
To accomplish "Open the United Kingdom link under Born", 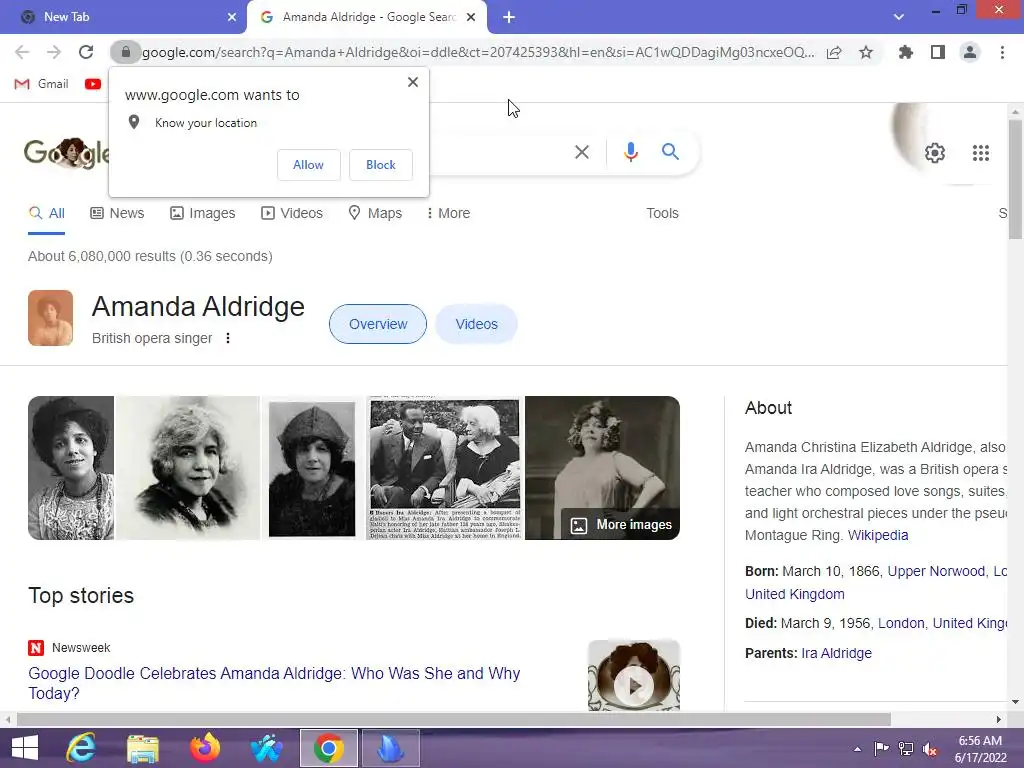I will [x=795, y=594].
